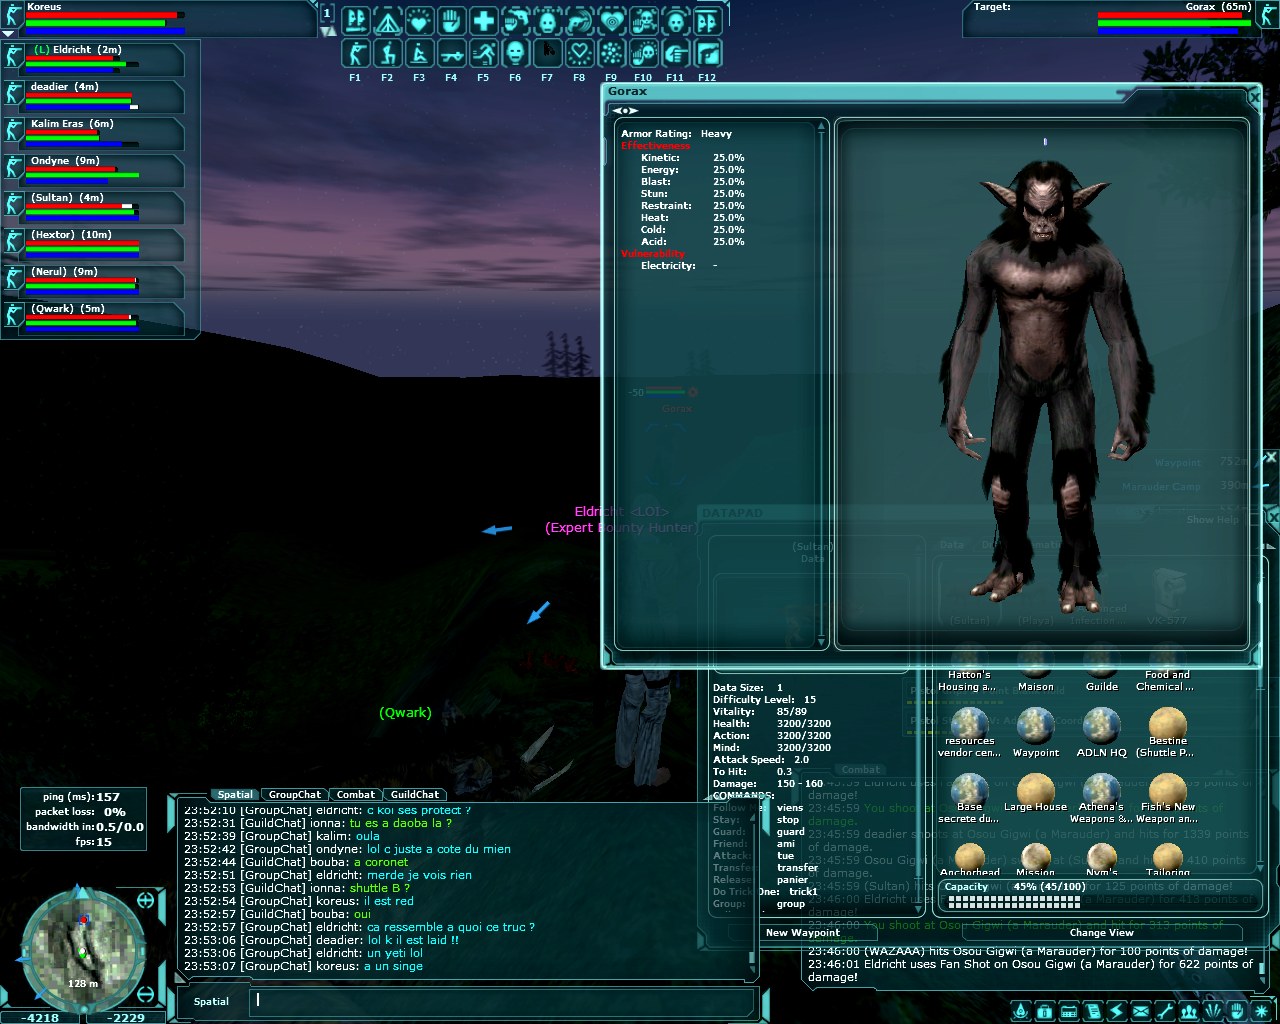Select the ADLN HQ waypoint
1280x1024 pixels.
pos(1102,733)
